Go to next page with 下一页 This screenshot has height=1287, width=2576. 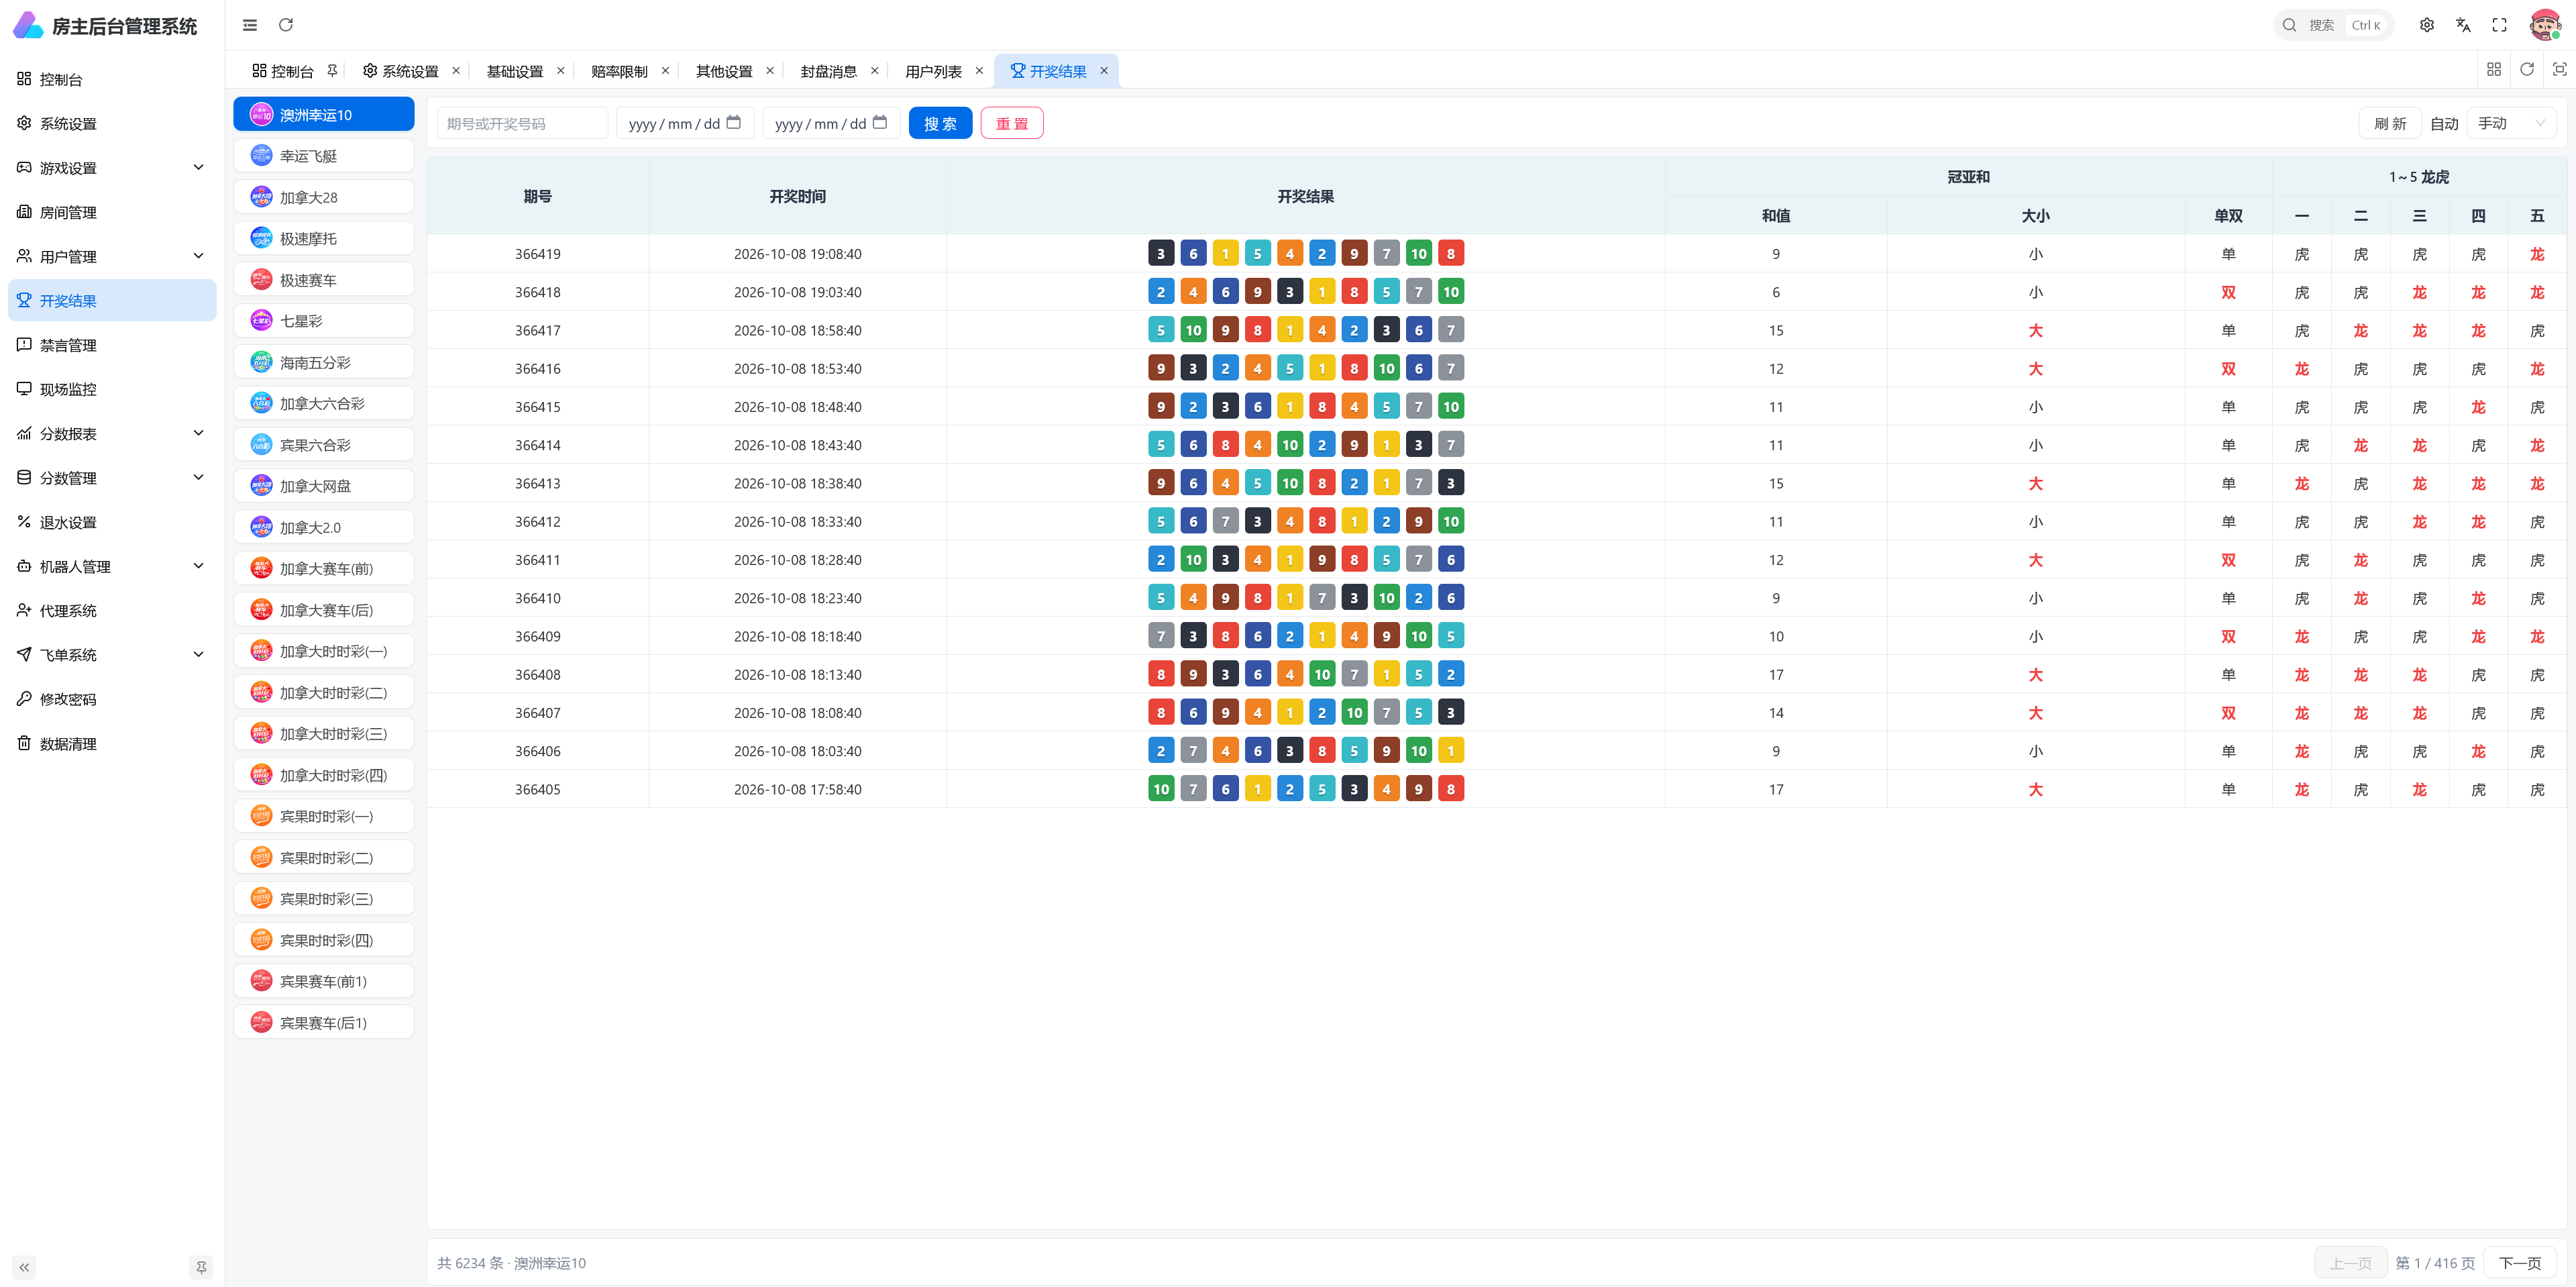tap(2520, 1263)
